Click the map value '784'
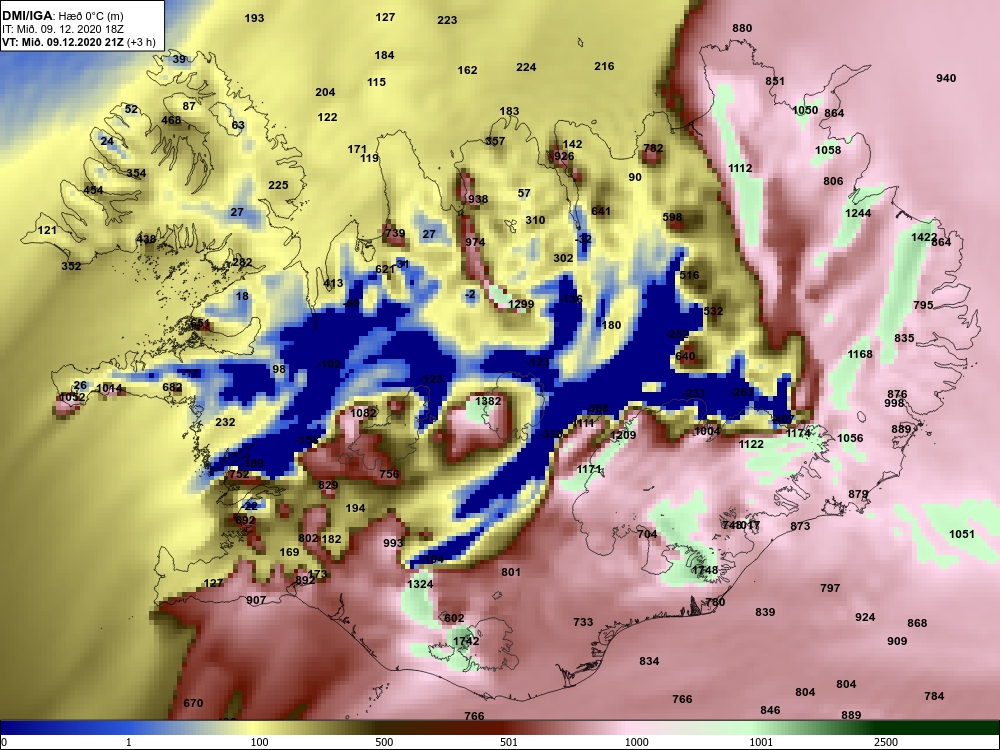The width and height of the screenshot is (1000, 750). click(934, 696)
